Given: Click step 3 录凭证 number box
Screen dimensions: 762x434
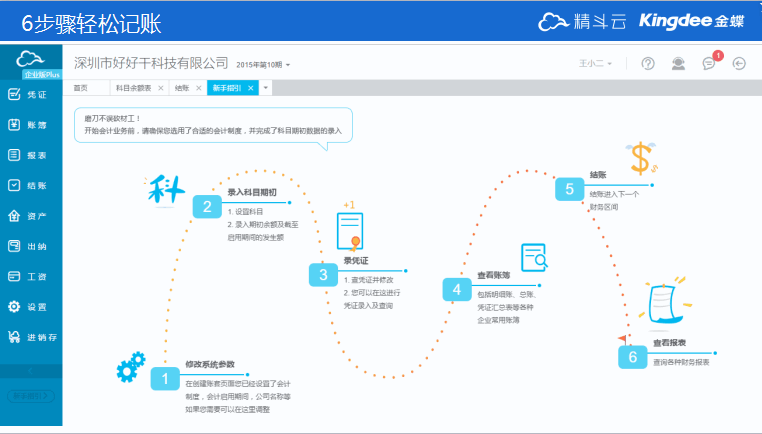Looking at the screenshot, I should (x=323, y=275).
